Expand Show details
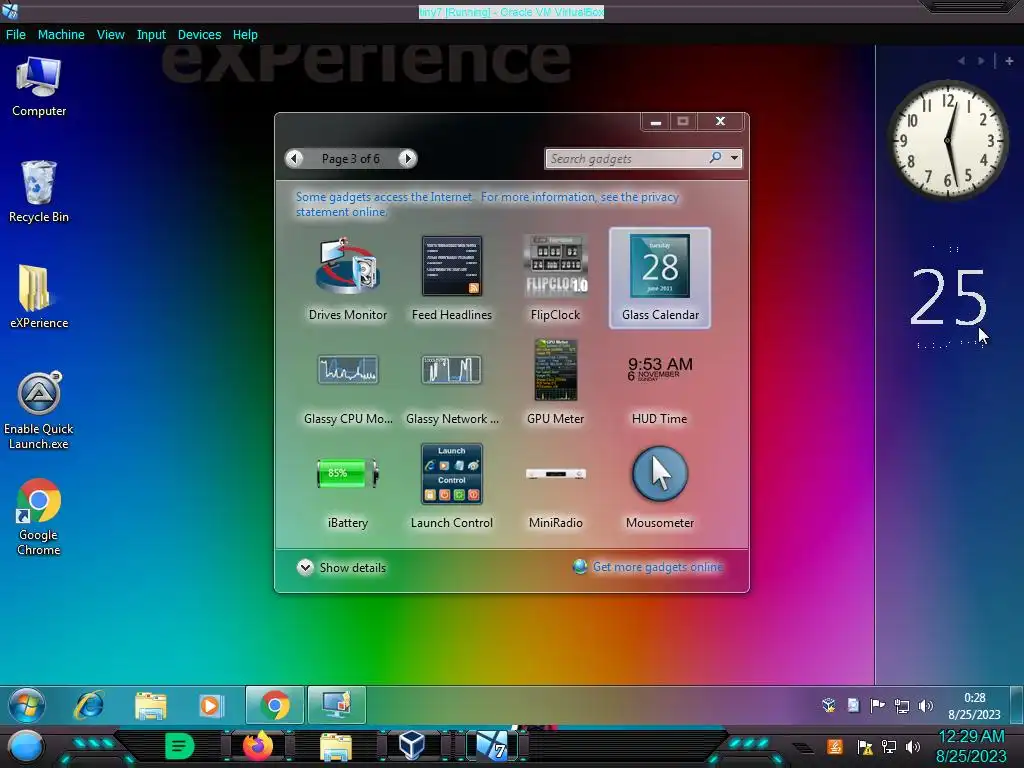1024x768 pixels. (342, 568)
